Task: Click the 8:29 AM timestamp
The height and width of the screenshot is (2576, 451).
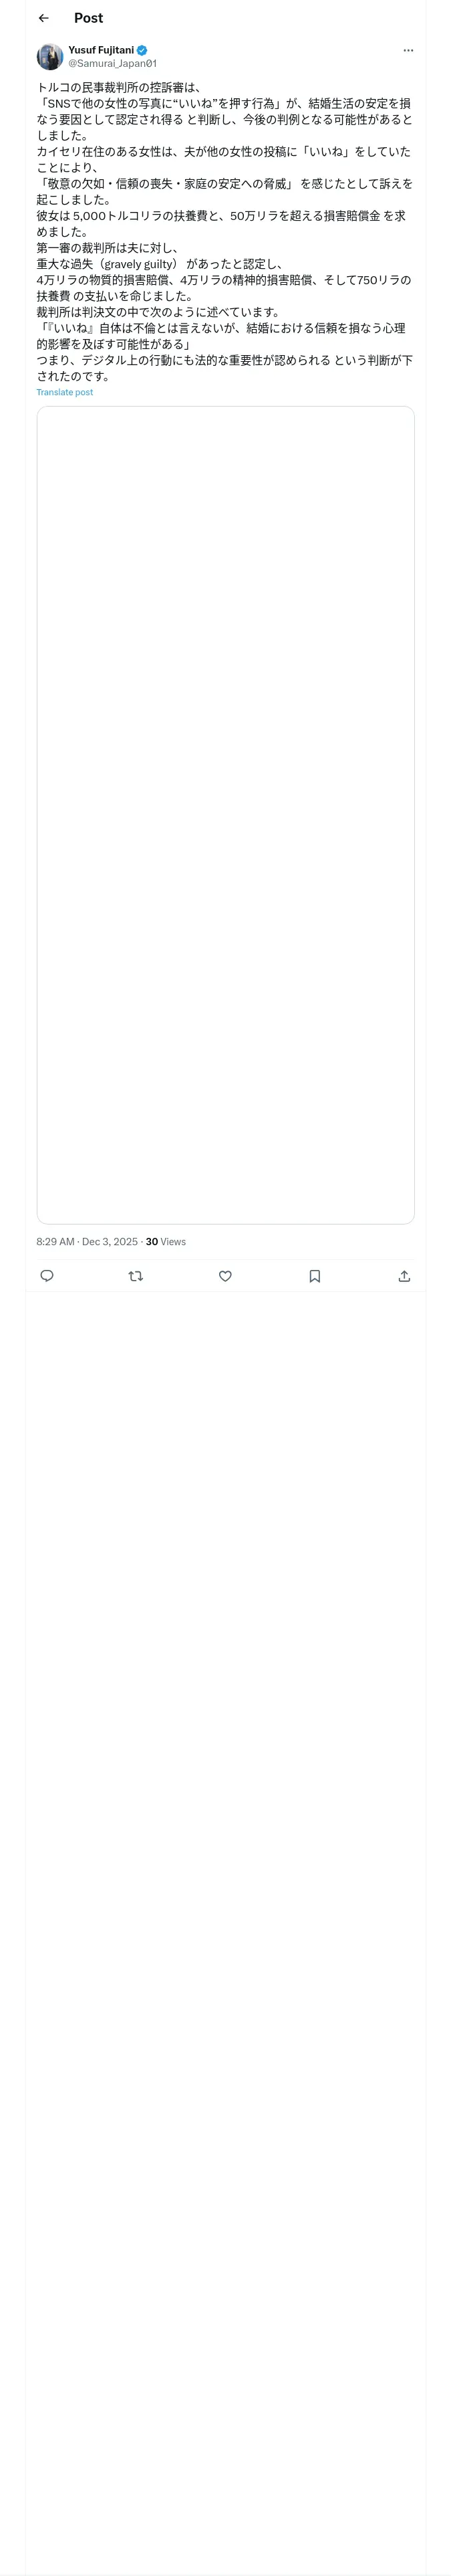Action: [55, 1242]
